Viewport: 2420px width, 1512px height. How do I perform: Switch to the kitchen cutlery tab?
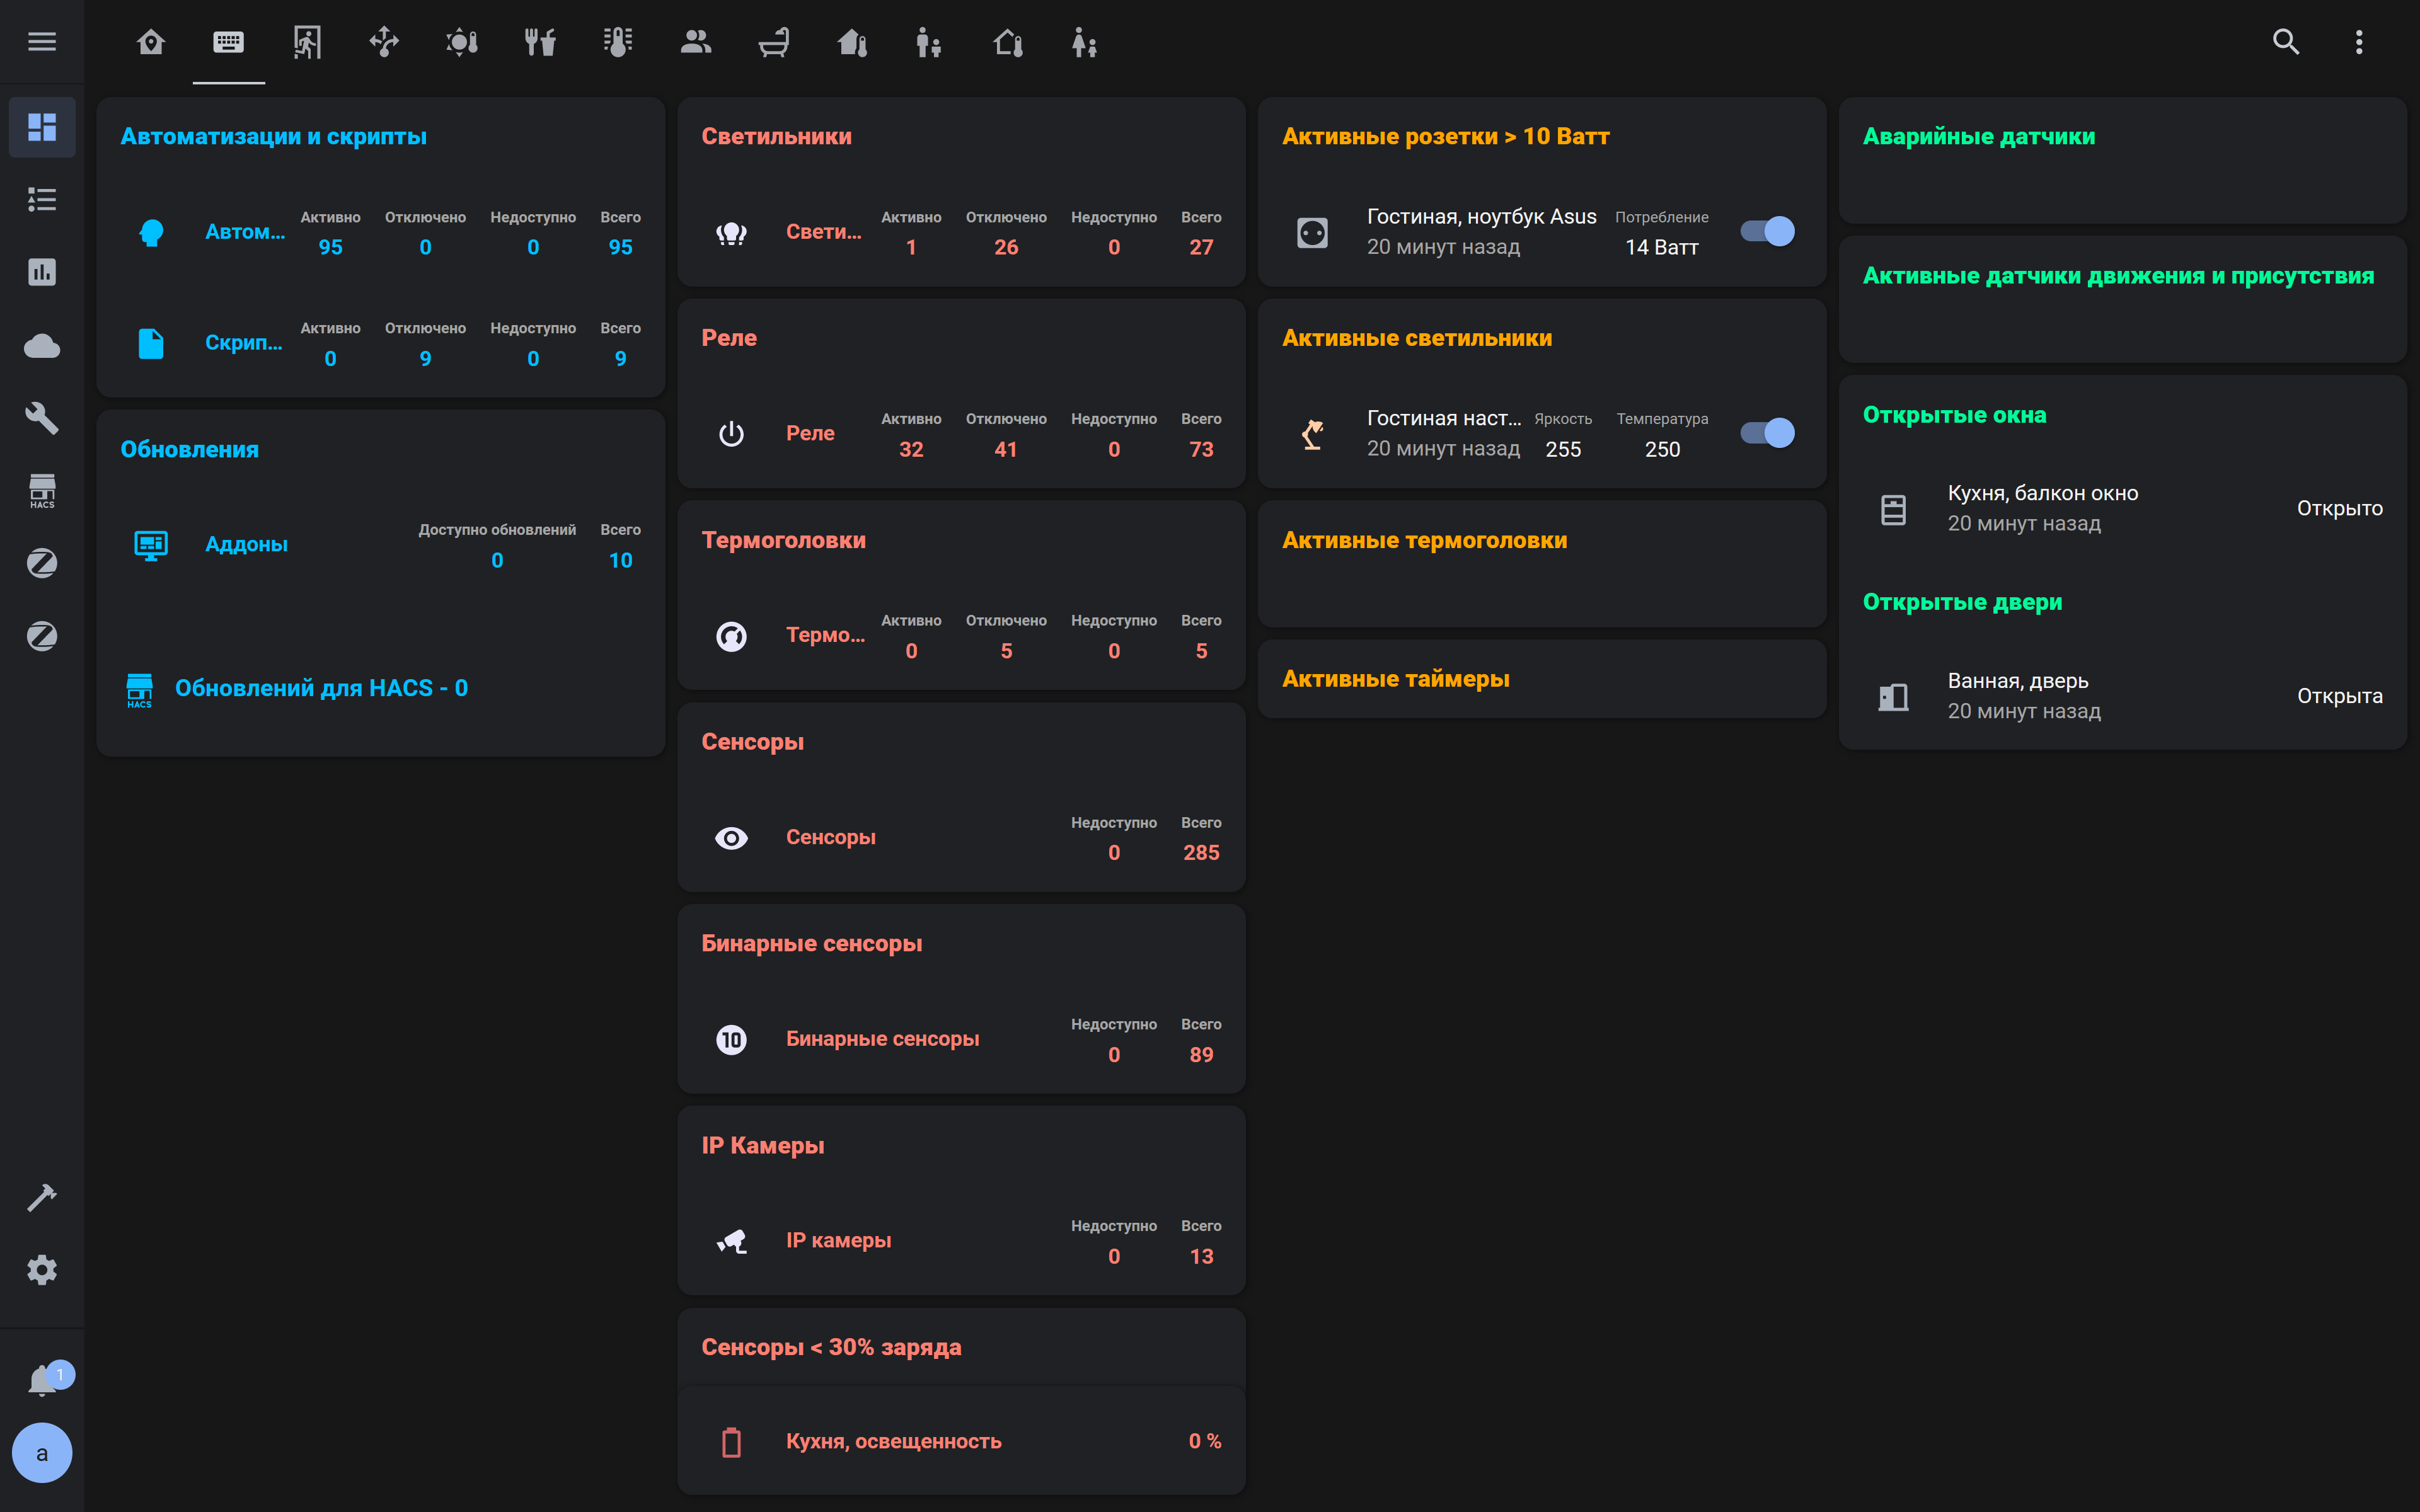pos(540,42)
